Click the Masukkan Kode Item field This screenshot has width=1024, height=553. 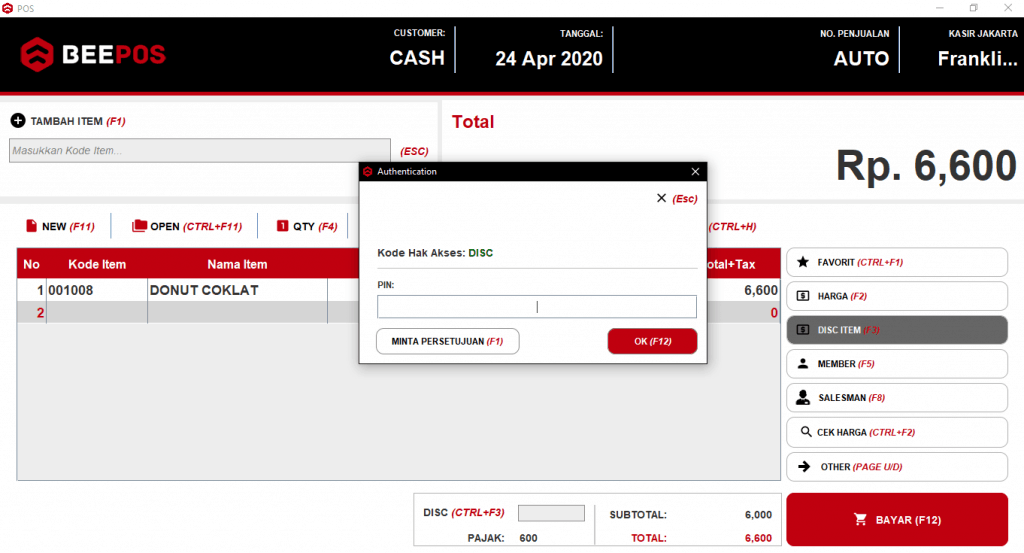point(200,150)
